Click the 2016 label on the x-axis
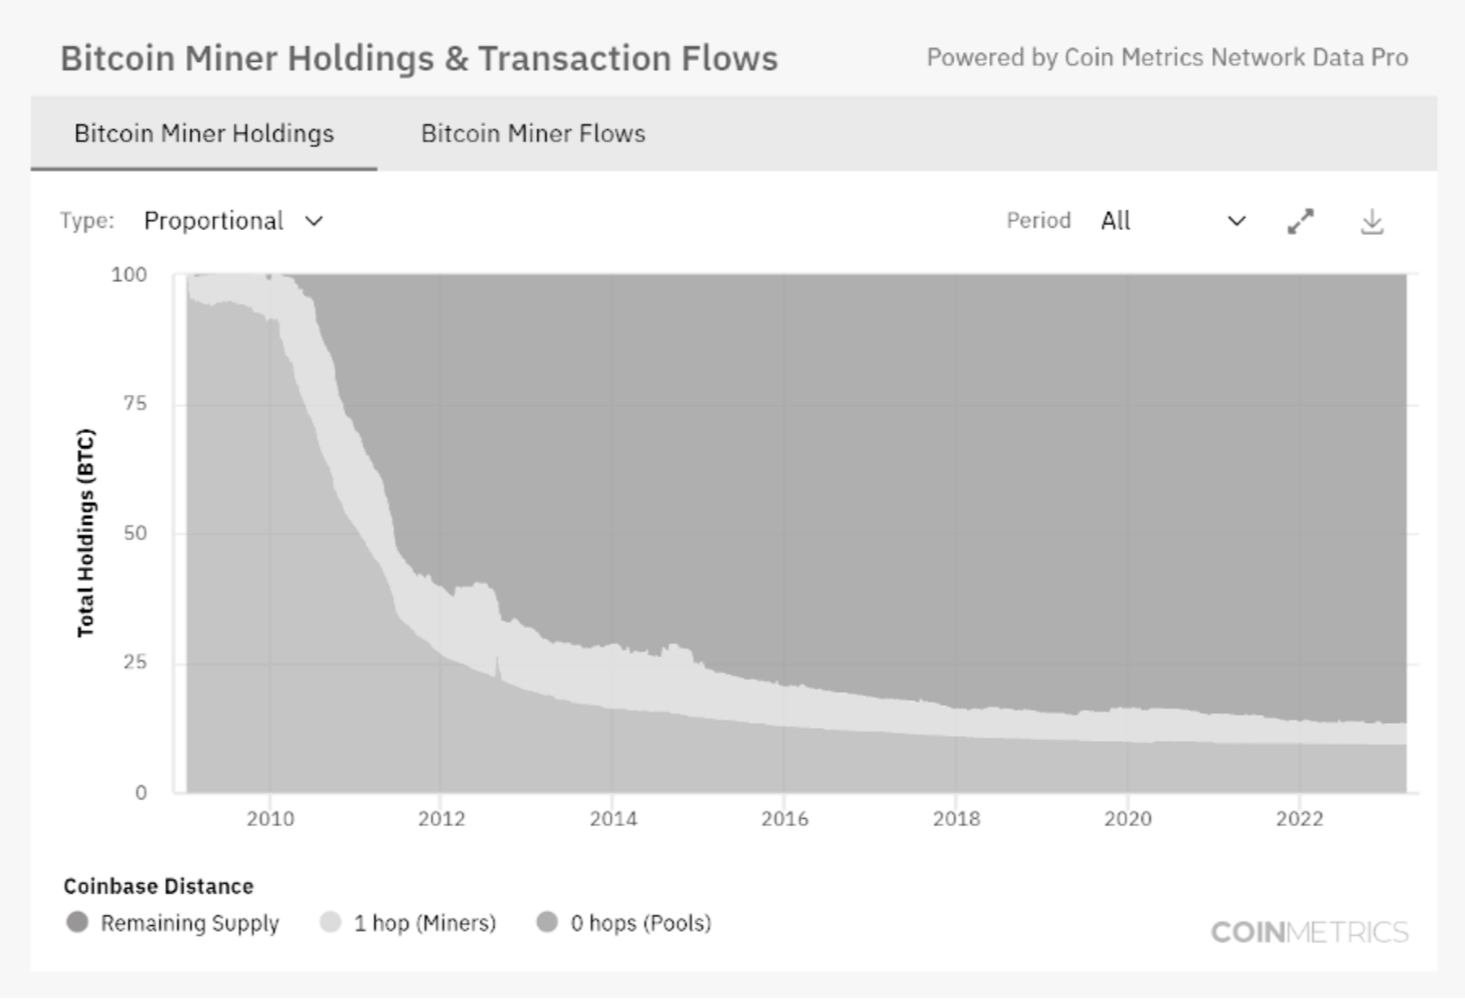The height and width of the screenshot is (999, 1465). pos(785,819)
